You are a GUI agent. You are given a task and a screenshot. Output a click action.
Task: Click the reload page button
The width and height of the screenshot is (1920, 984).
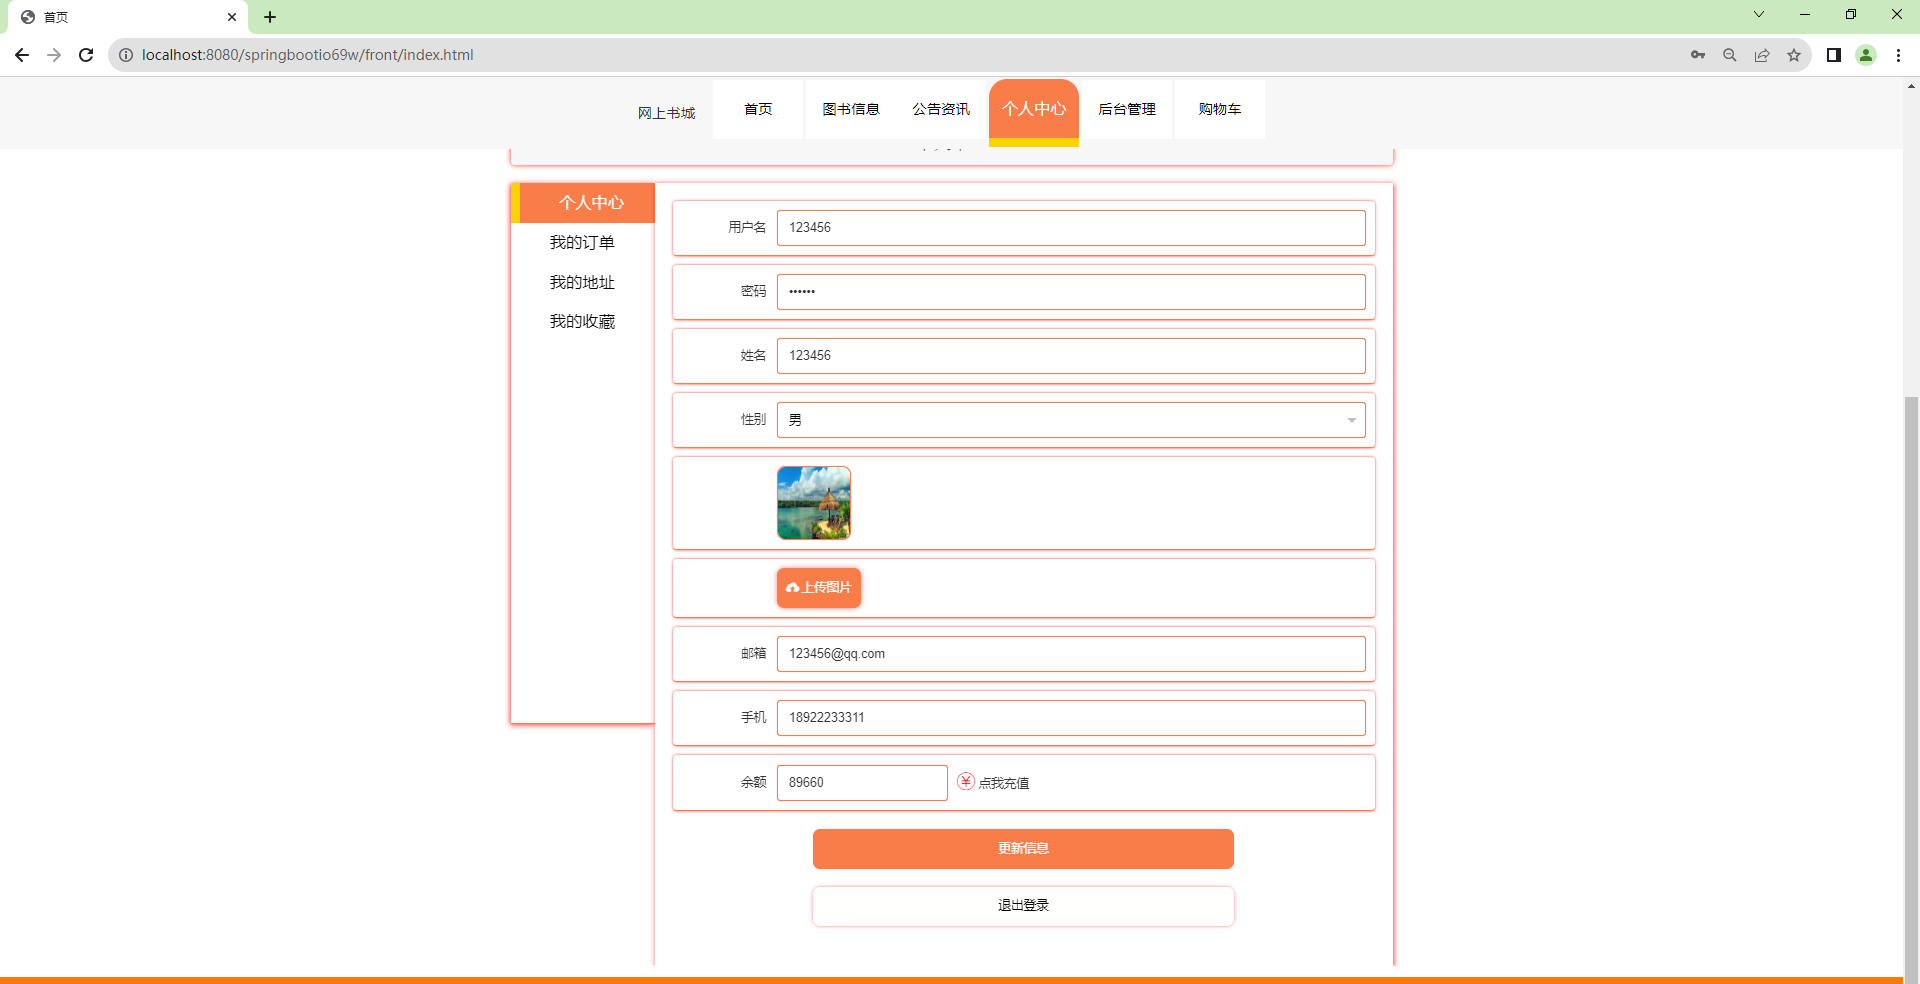tap(86, 55)
